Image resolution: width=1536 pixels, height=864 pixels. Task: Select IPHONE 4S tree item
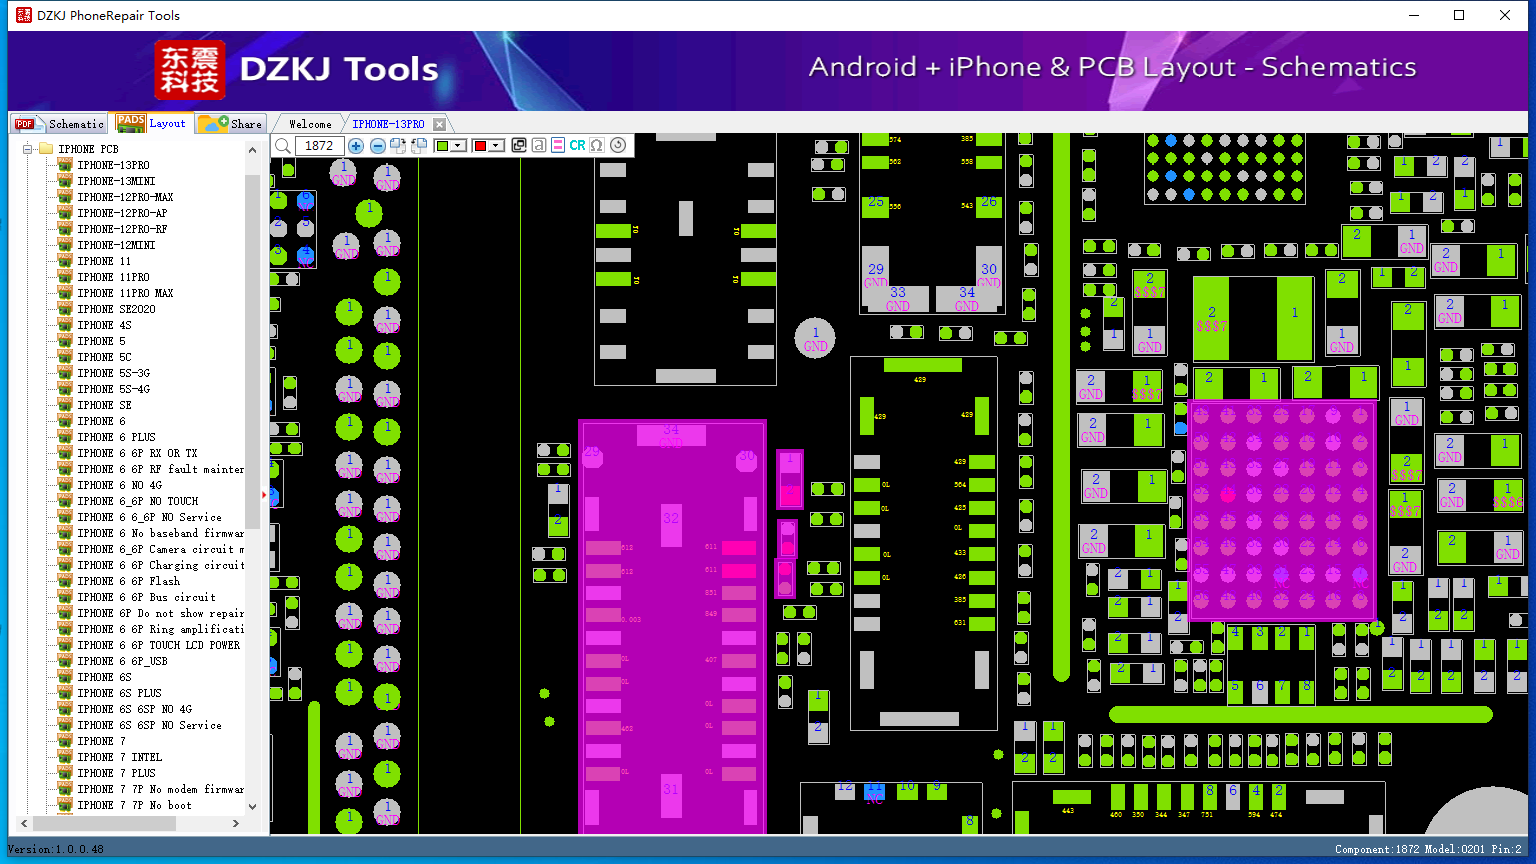(x=104, y=325)
